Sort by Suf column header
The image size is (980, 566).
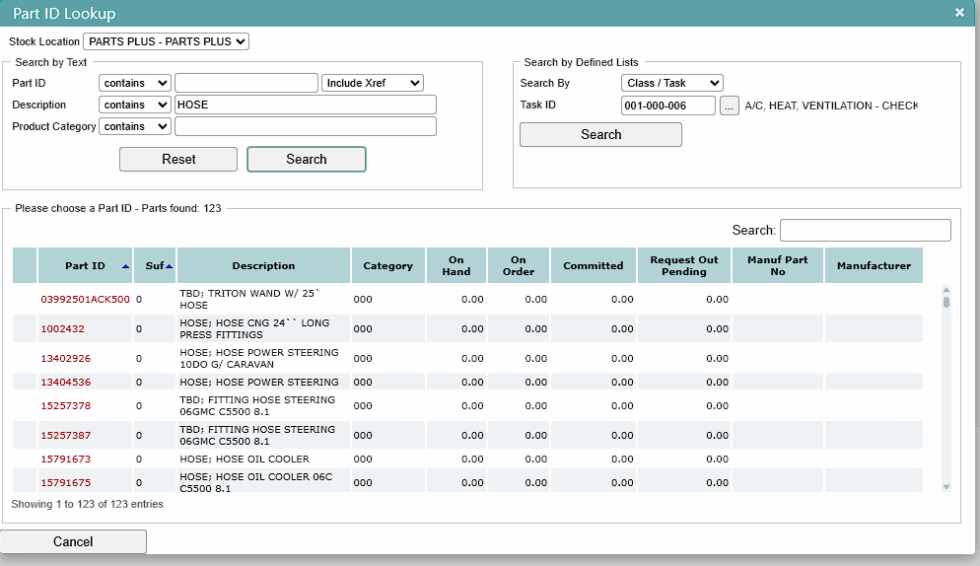[x=155, y=266]
